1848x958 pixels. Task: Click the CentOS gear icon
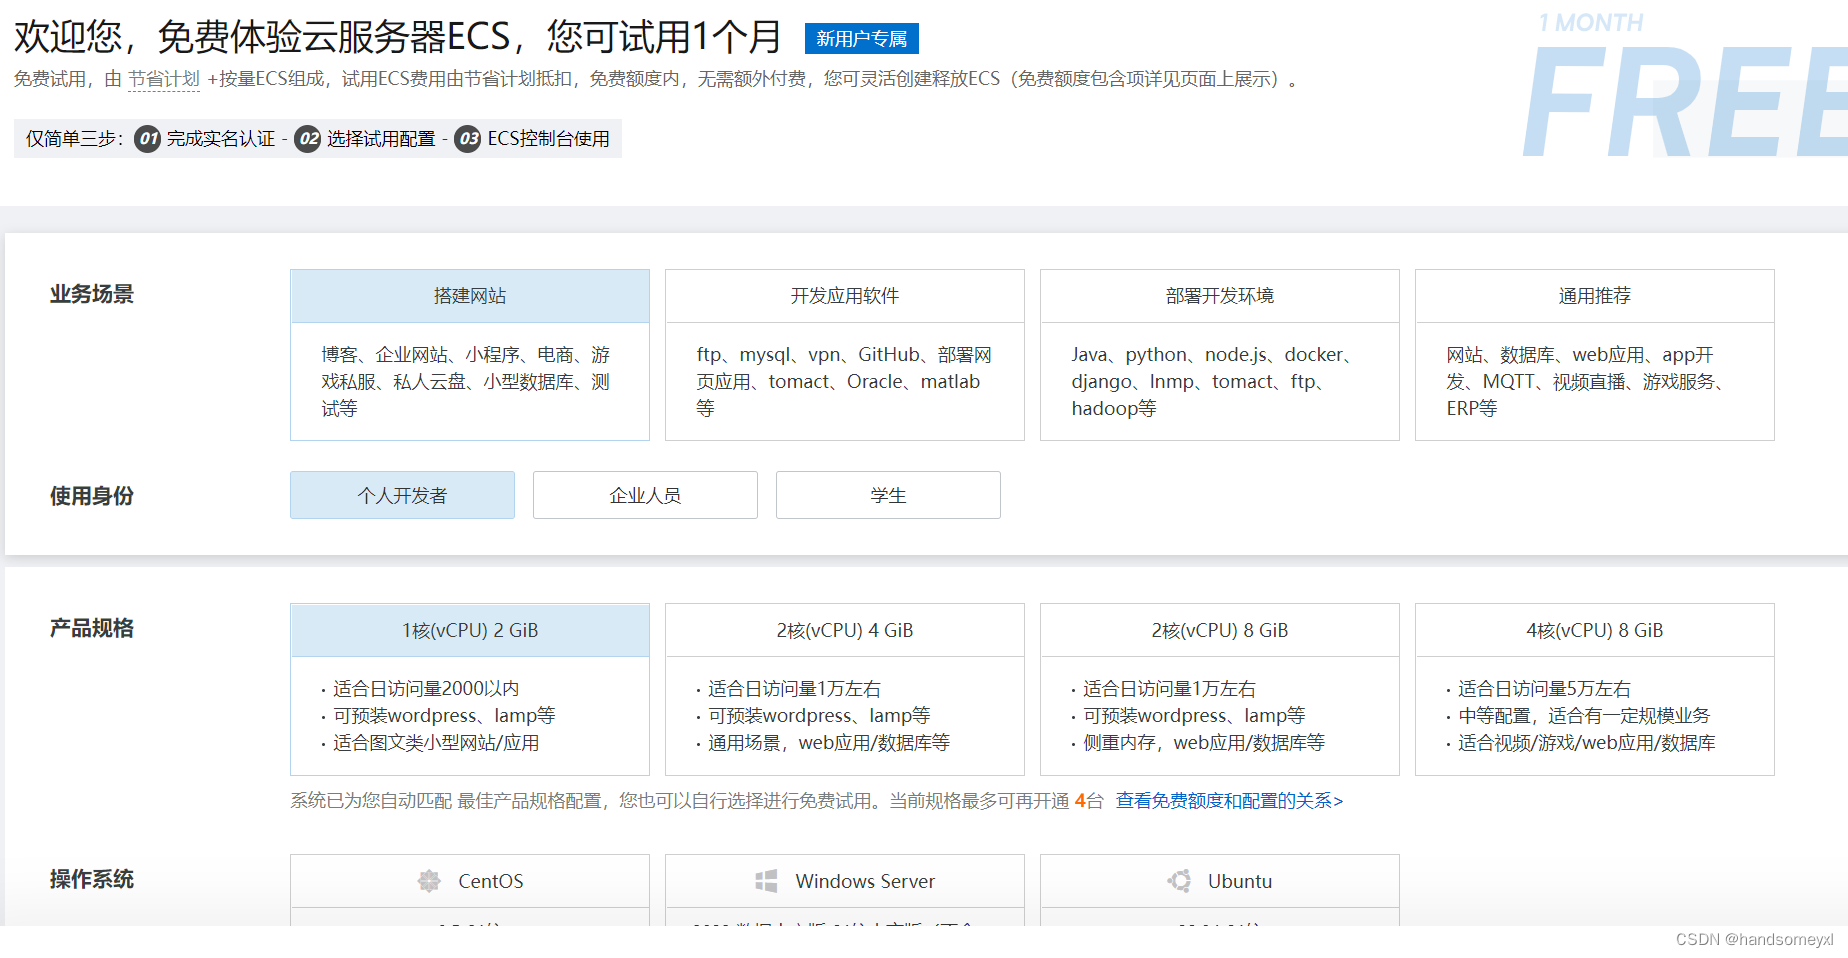pyautogui.click(x=430, y=881)
